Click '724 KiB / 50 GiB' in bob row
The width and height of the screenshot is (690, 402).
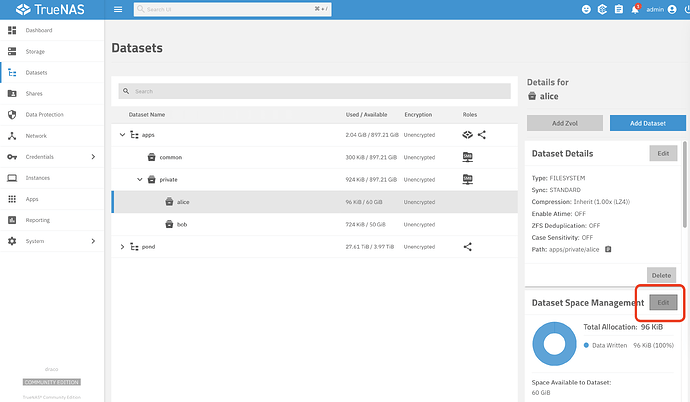click(365, 224)
